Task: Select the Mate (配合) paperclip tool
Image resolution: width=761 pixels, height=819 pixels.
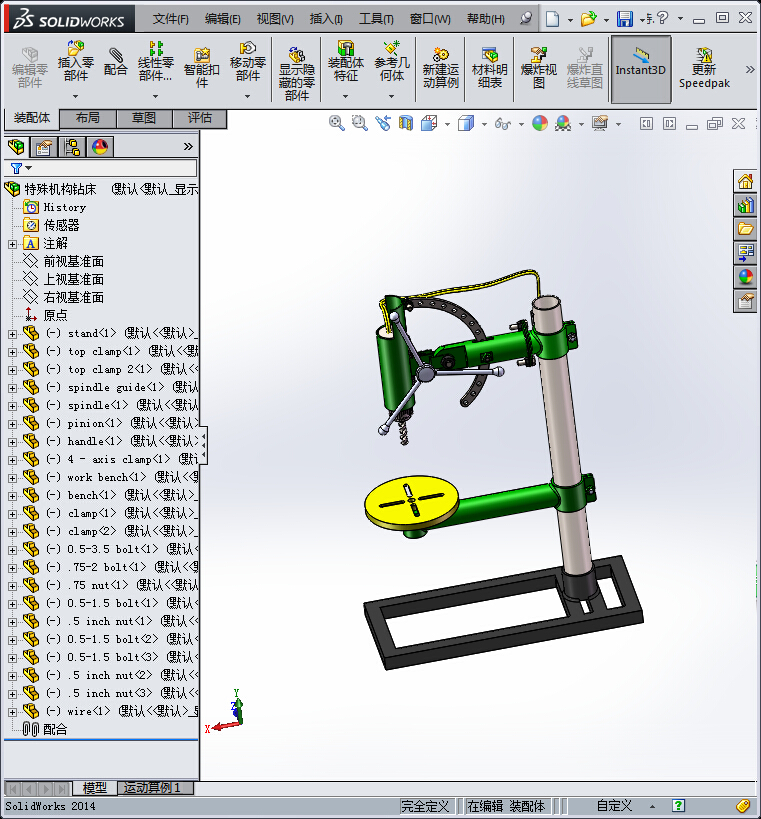Action: pyautogui.click(x=115, y=62)
